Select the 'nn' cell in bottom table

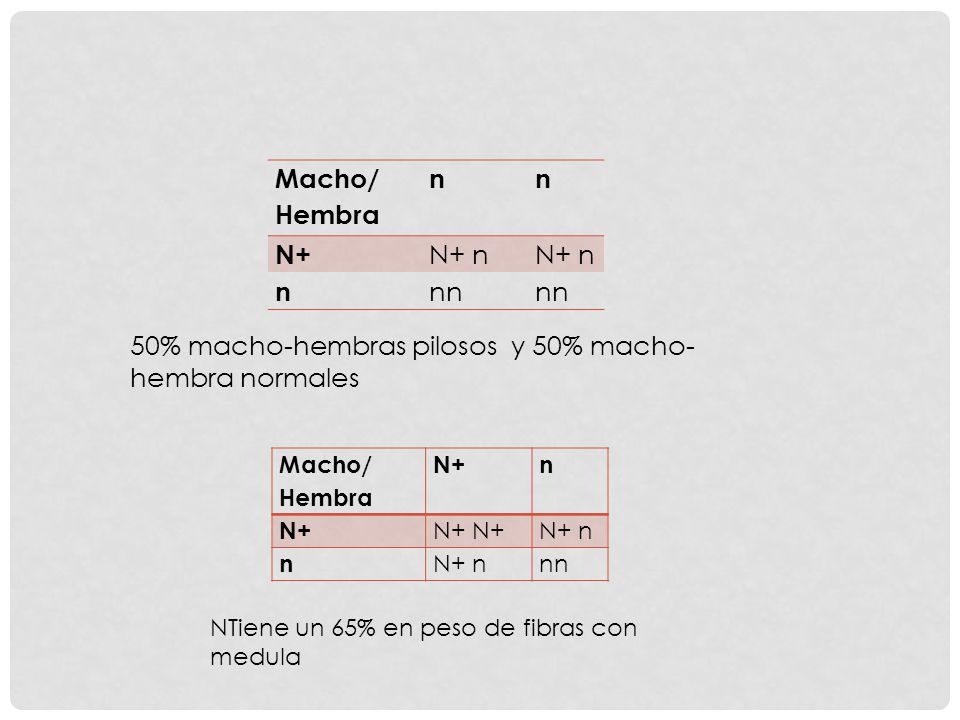[570, 564]
